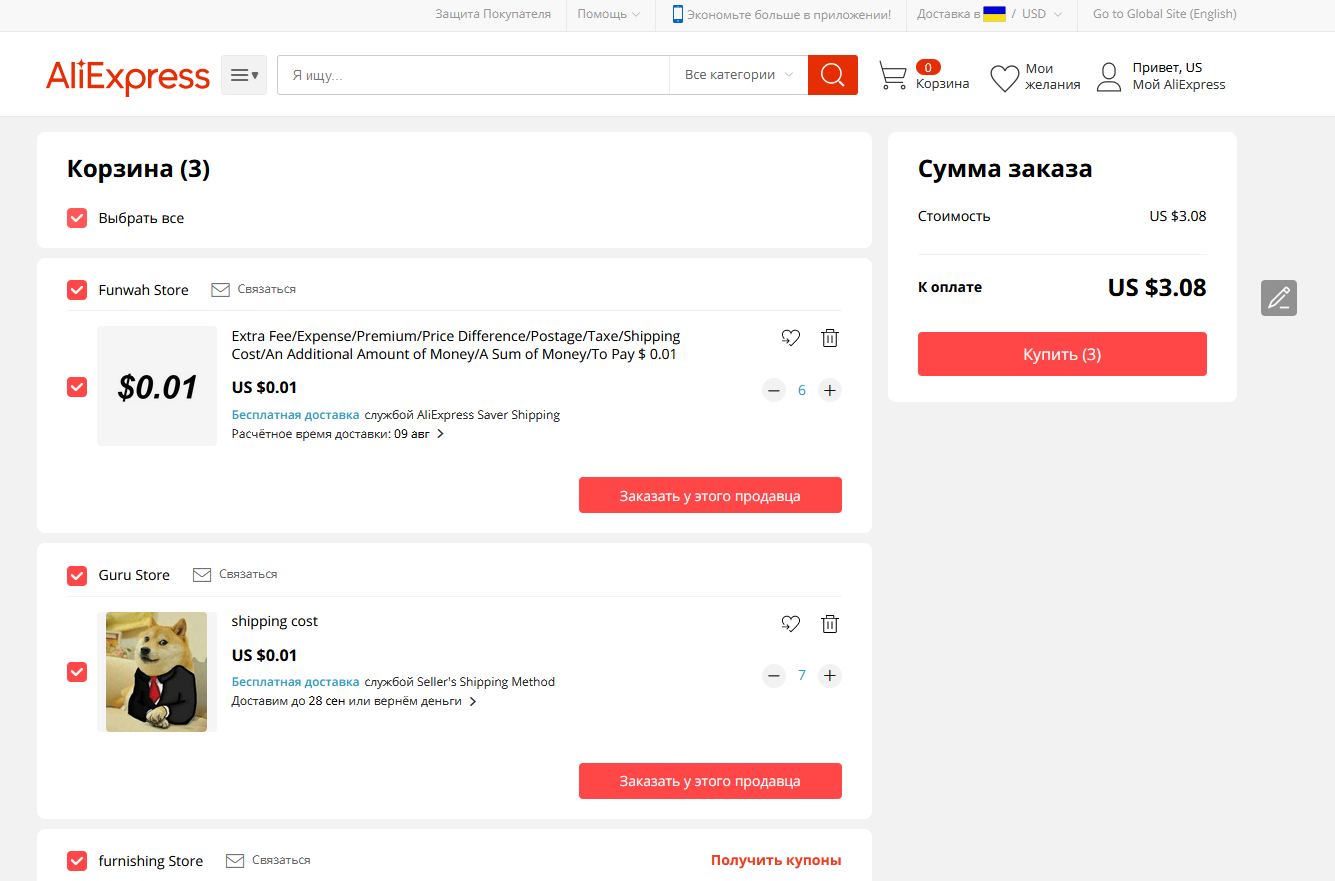This screenshot has height=881, width=1335.
Task: Open the Guru Store name link
Action: pyautogui.click(x=134, y=575)
